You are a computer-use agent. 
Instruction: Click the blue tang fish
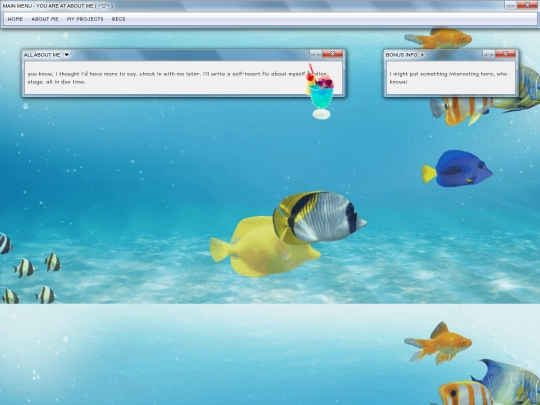pos(457,169)
